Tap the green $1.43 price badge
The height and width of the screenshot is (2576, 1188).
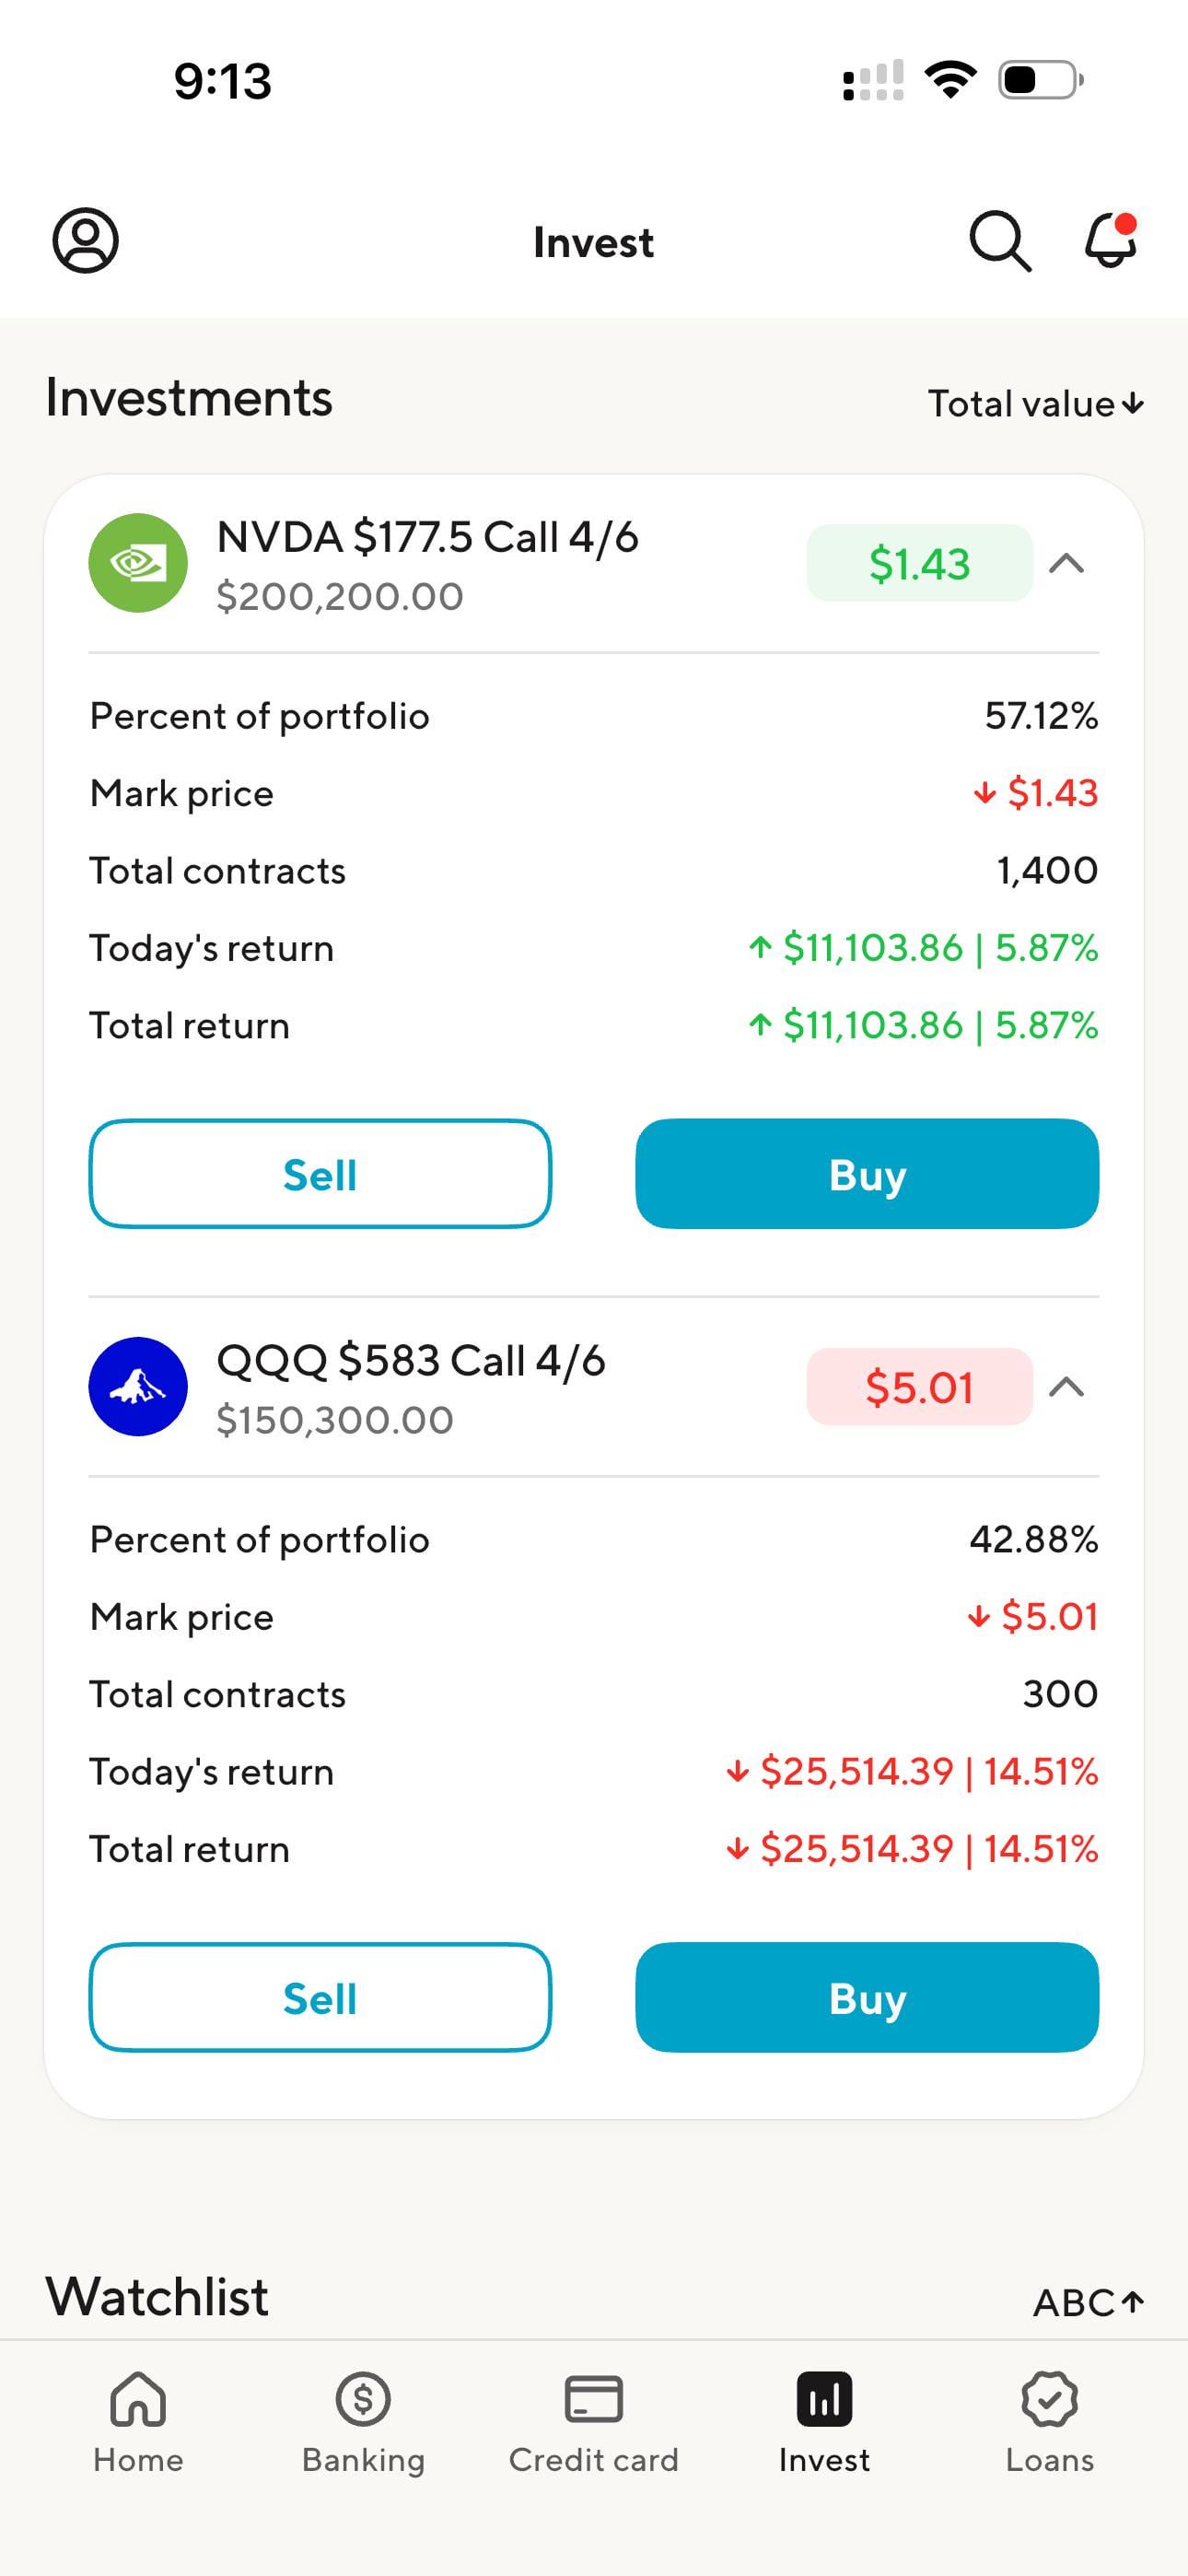919,564
